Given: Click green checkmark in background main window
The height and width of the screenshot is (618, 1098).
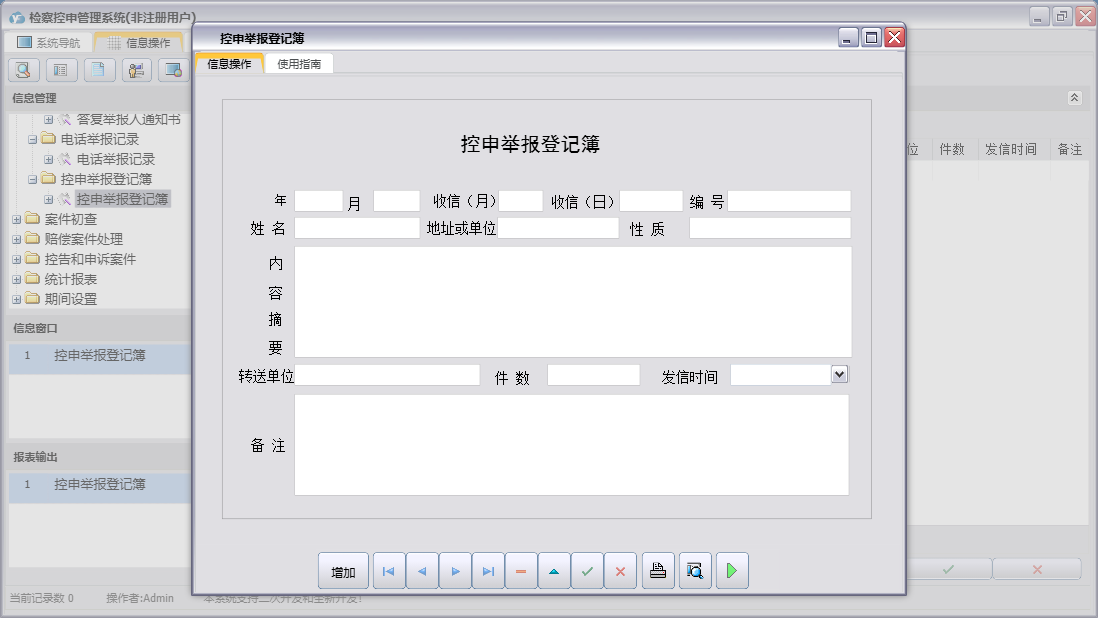Looking at the screenshot, I should [x=948, y=570].
